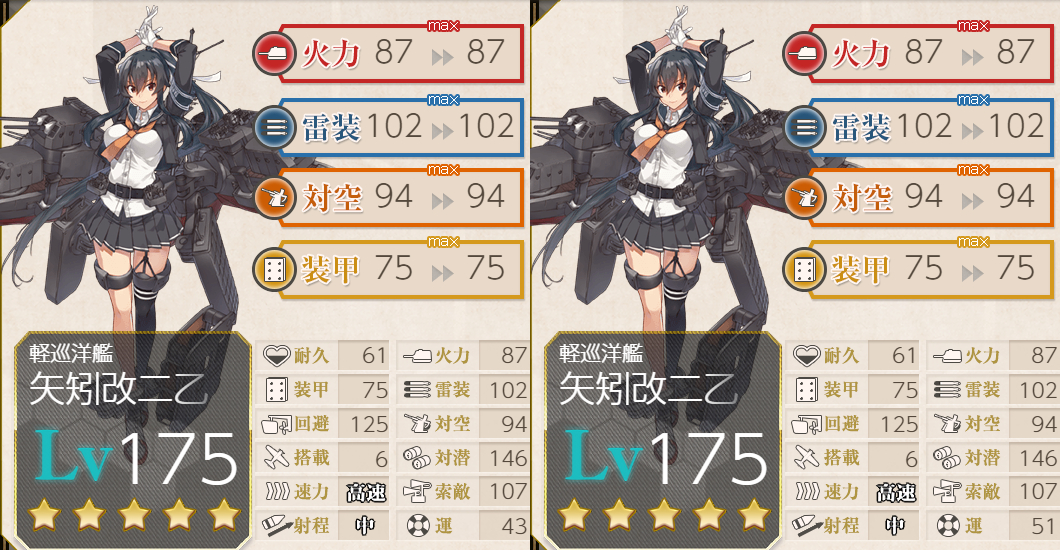
Task: Click the orange anti-air gun icon, left panel
Action: point(274,197)
